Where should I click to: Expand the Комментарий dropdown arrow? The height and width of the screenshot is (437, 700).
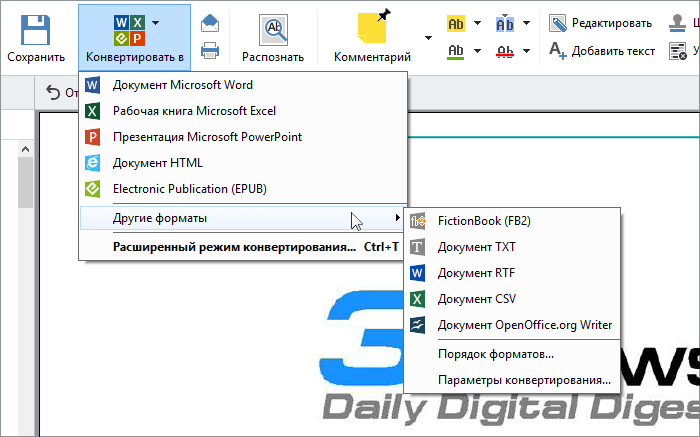(x=428, y=38)
